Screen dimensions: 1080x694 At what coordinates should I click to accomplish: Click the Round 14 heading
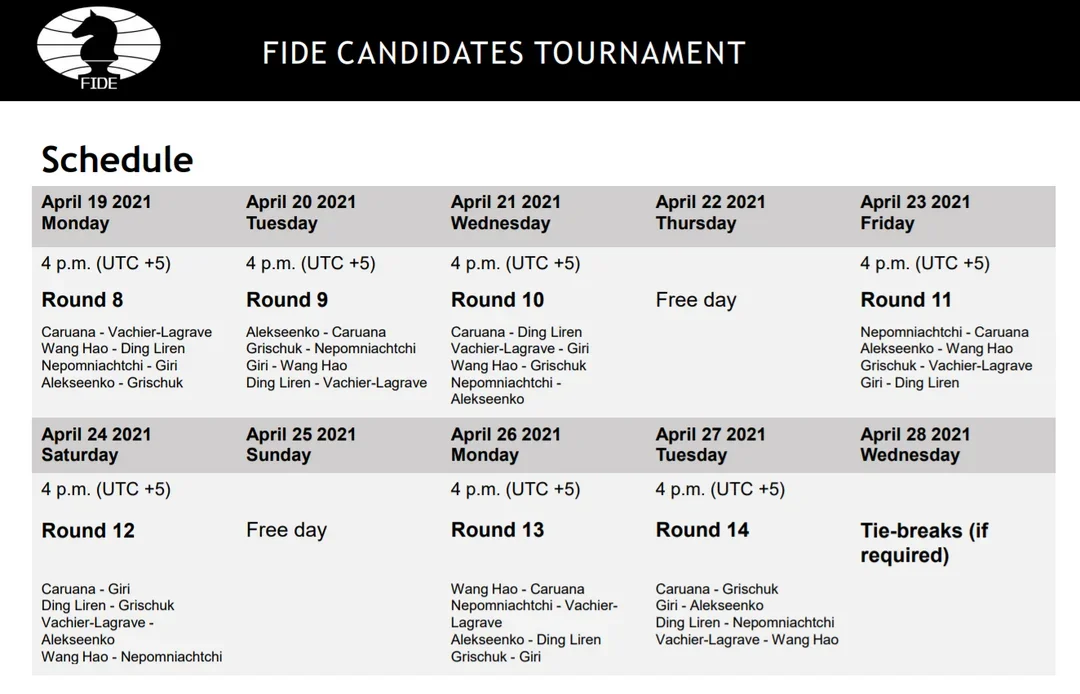[702, 530]
